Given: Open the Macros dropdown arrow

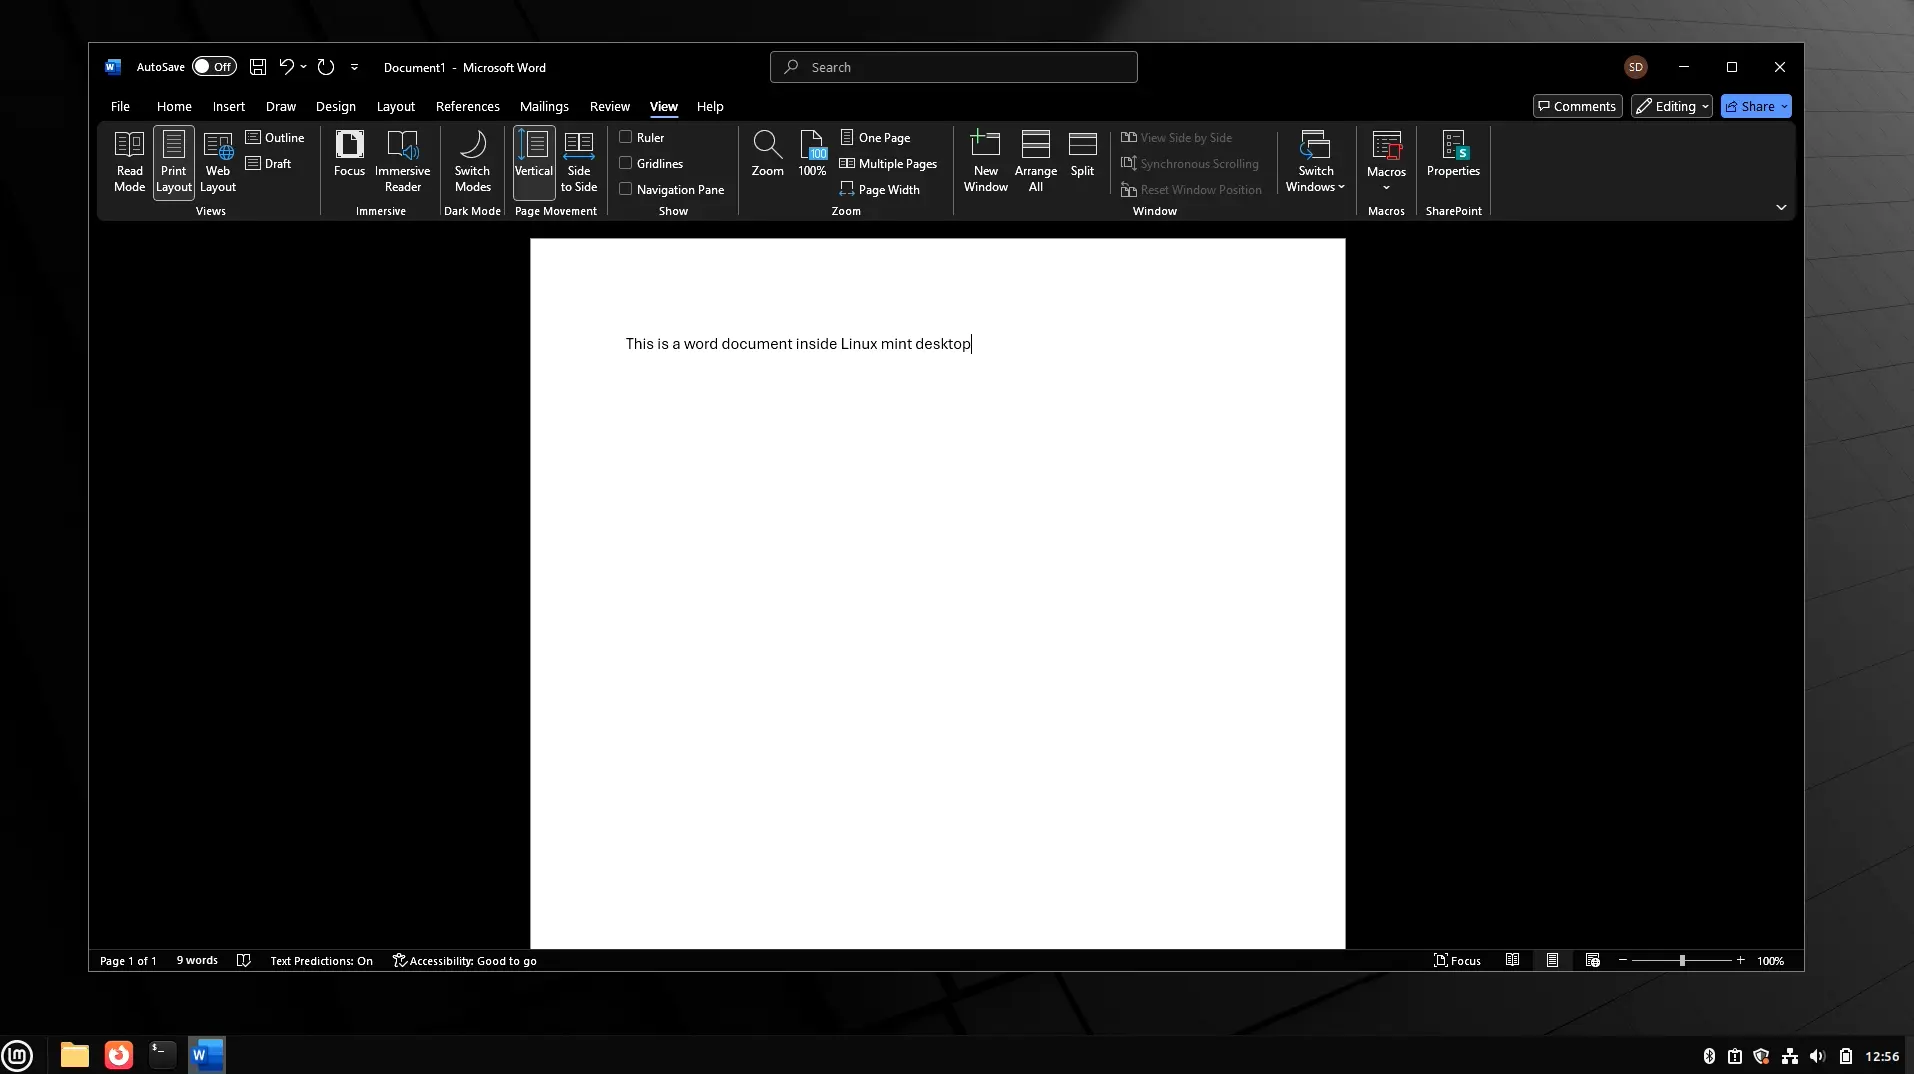Looking at the screenshot, I should point(1386,188).
